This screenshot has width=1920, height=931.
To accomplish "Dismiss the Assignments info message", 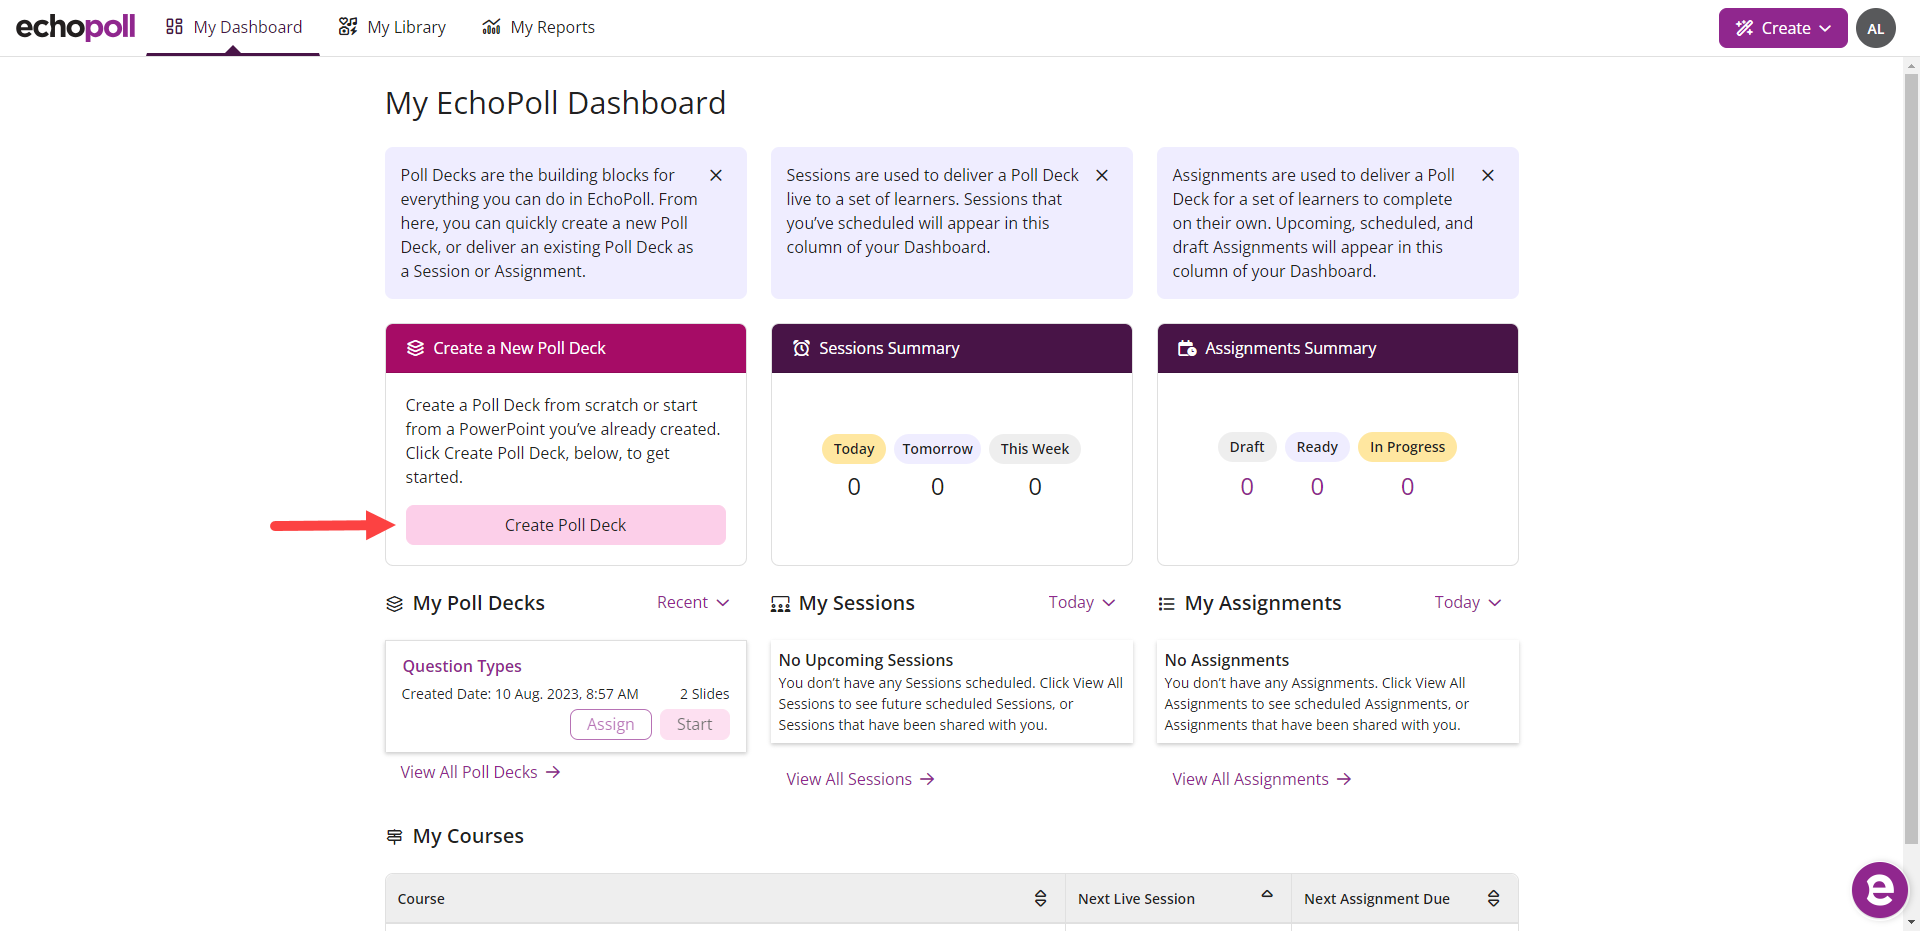I will [1487, 175].
